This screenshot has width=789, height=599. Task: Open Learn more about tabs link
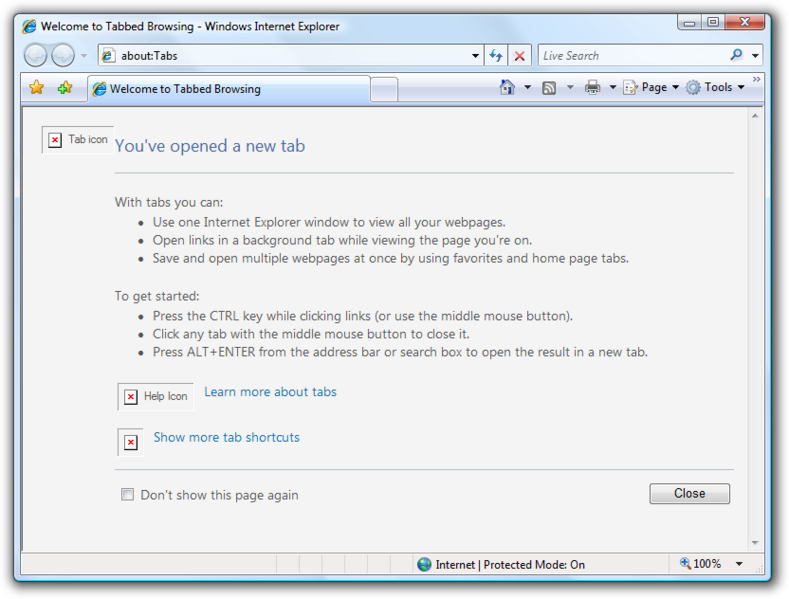(x=270, y=392)
